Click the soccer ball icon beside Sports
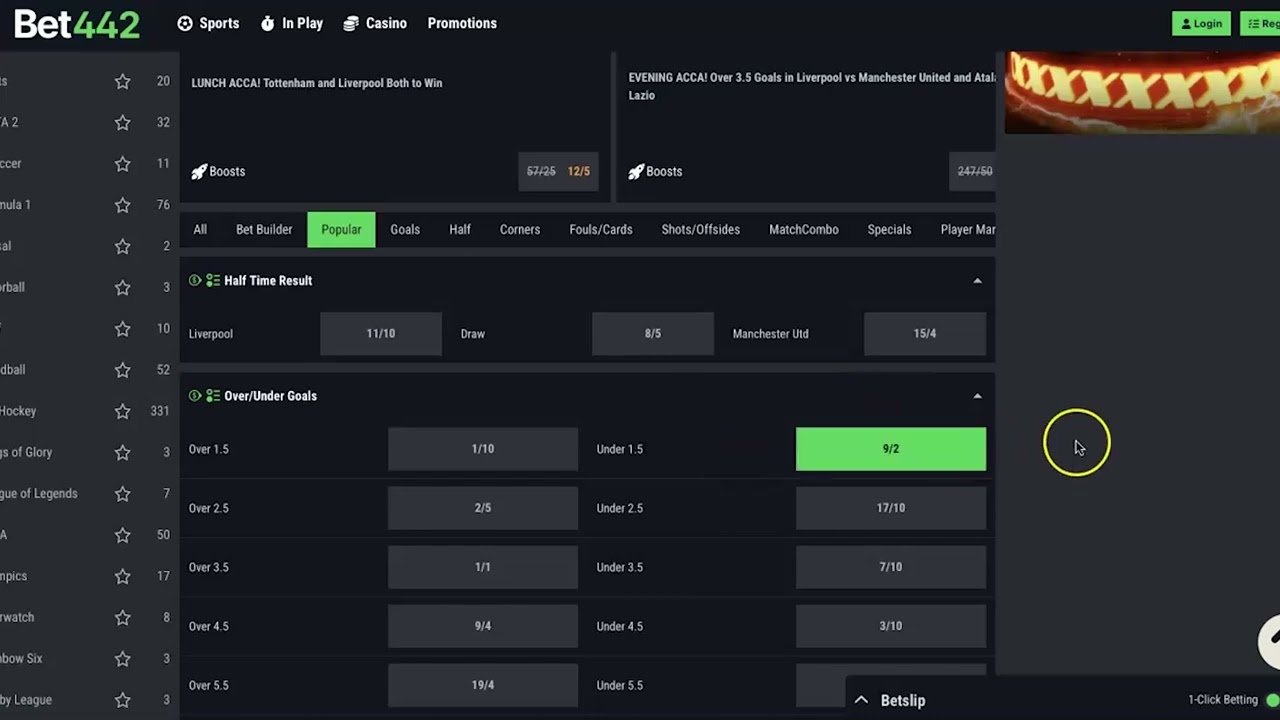 pyautogui.click(x=185, y=23)
